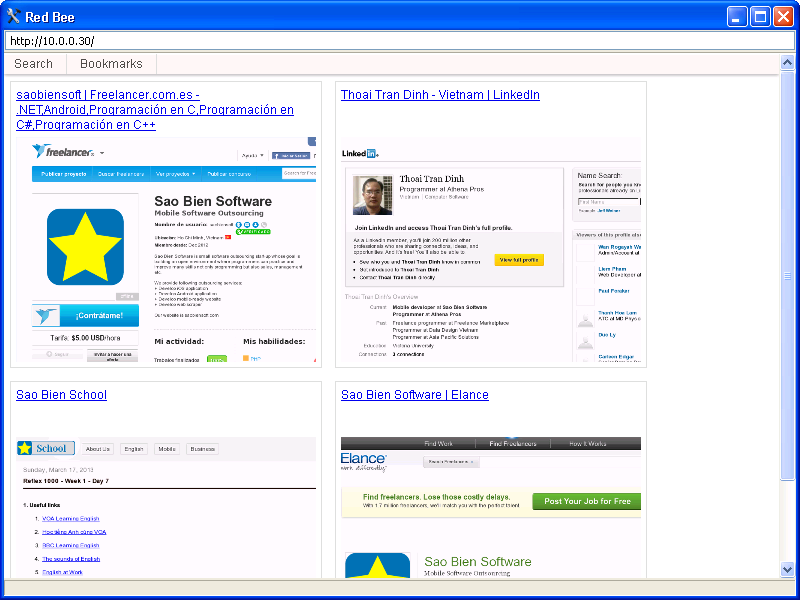800x600 pixels.
Task: Open the Bookmarks tab
Action: click(x=111, y=64)
